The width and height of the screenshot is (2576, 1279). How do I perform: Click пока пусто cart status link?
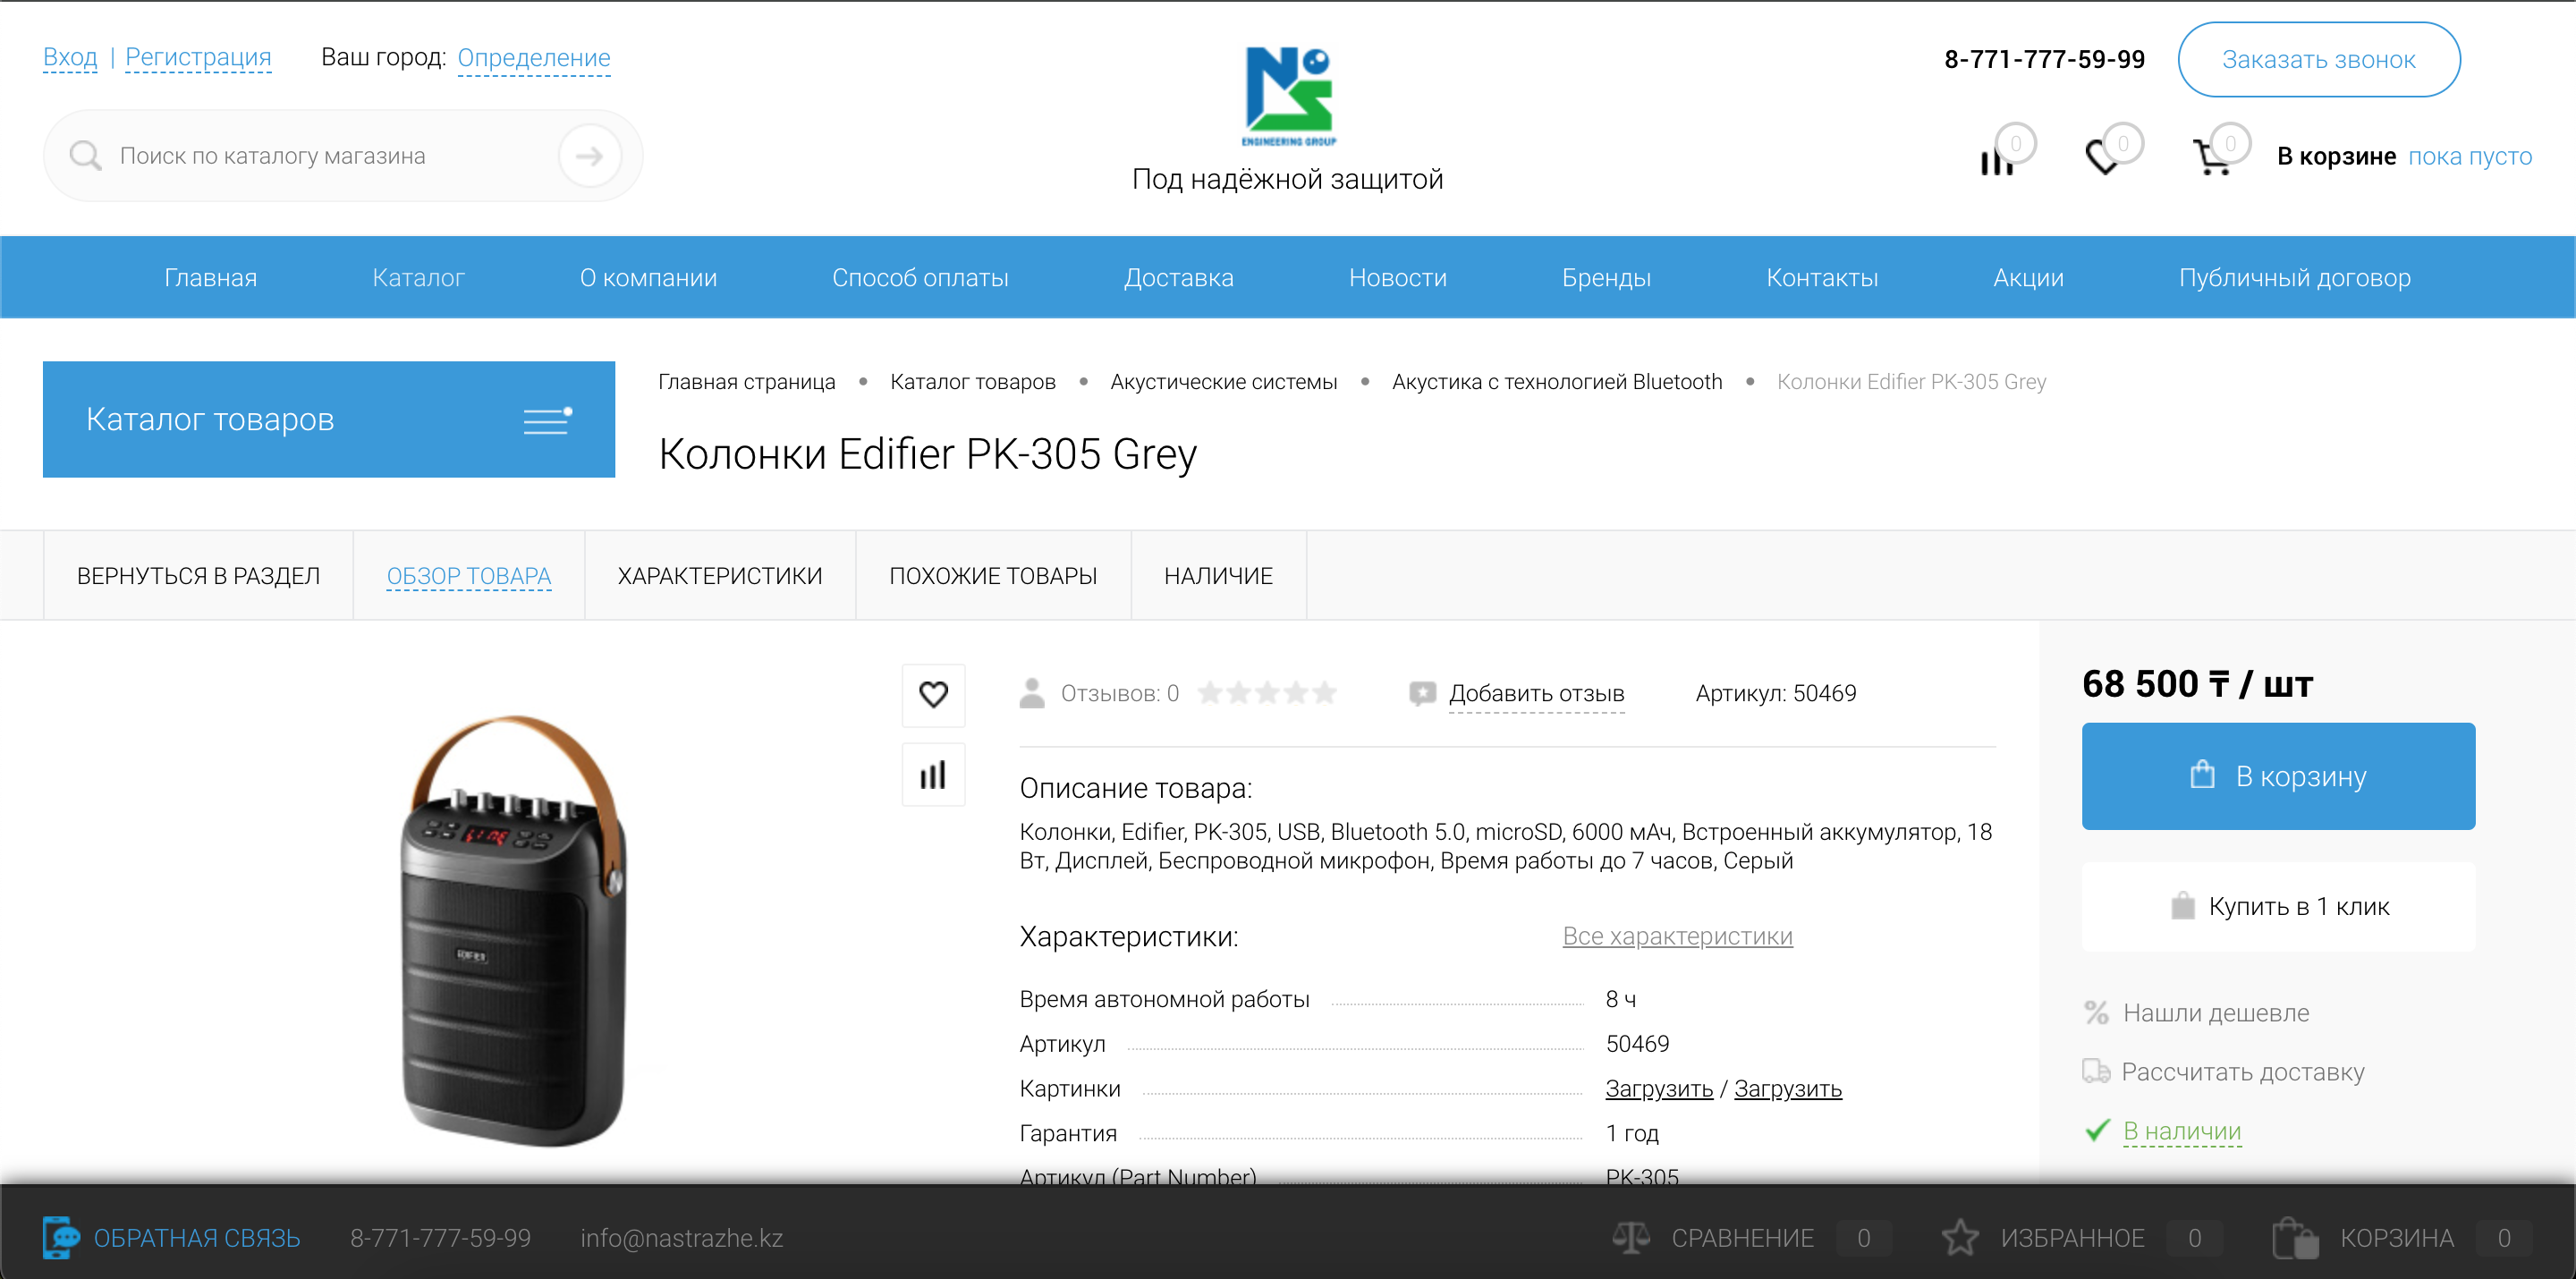click(2470, 156)
